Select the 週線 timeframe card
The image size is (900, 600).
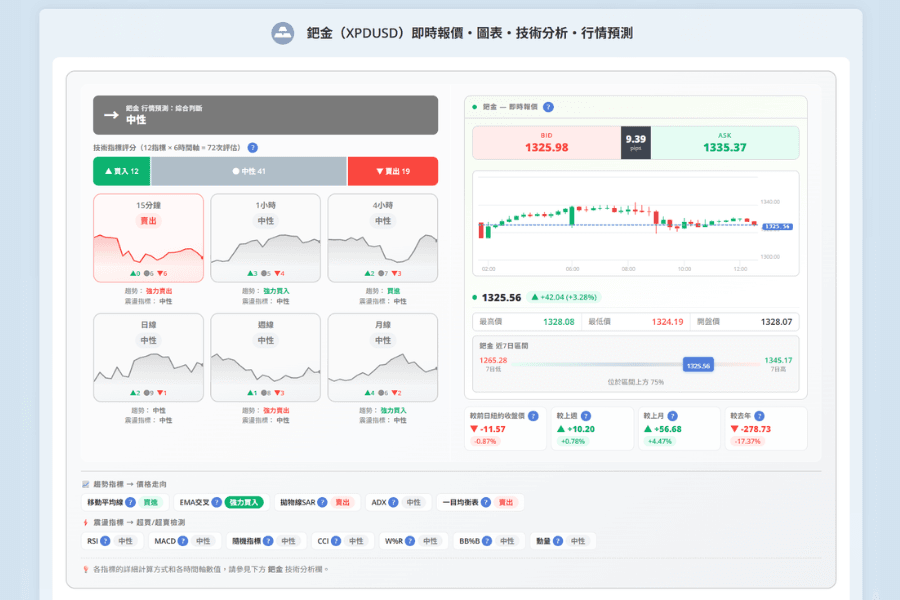coord(266,357)
